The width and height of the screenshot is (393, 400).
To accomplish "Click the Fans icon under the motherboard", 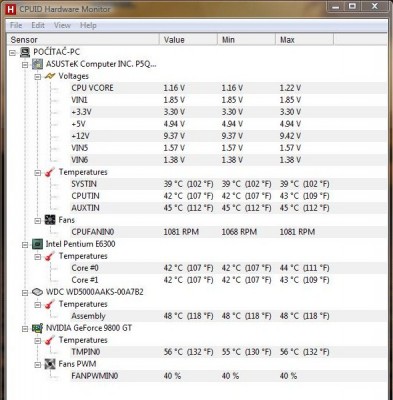I will tap(50, 220).
